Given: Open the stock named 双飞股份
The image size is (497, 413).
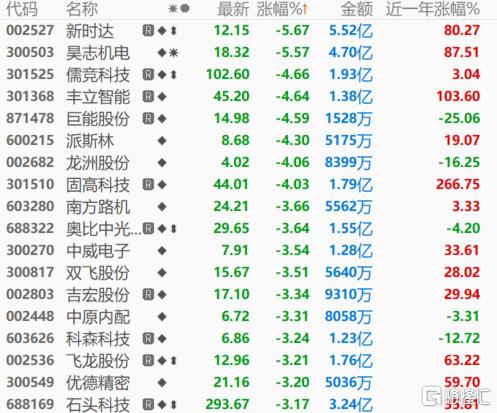Looking at the screenshot, I should click(x=98, y=273).
